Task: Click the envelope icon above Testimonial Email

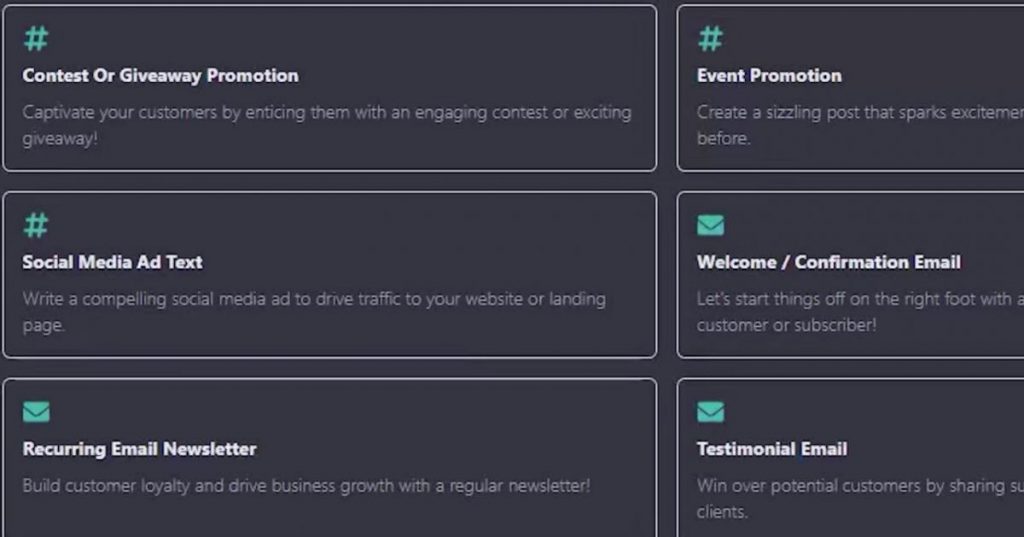Action: coord(711,412)
